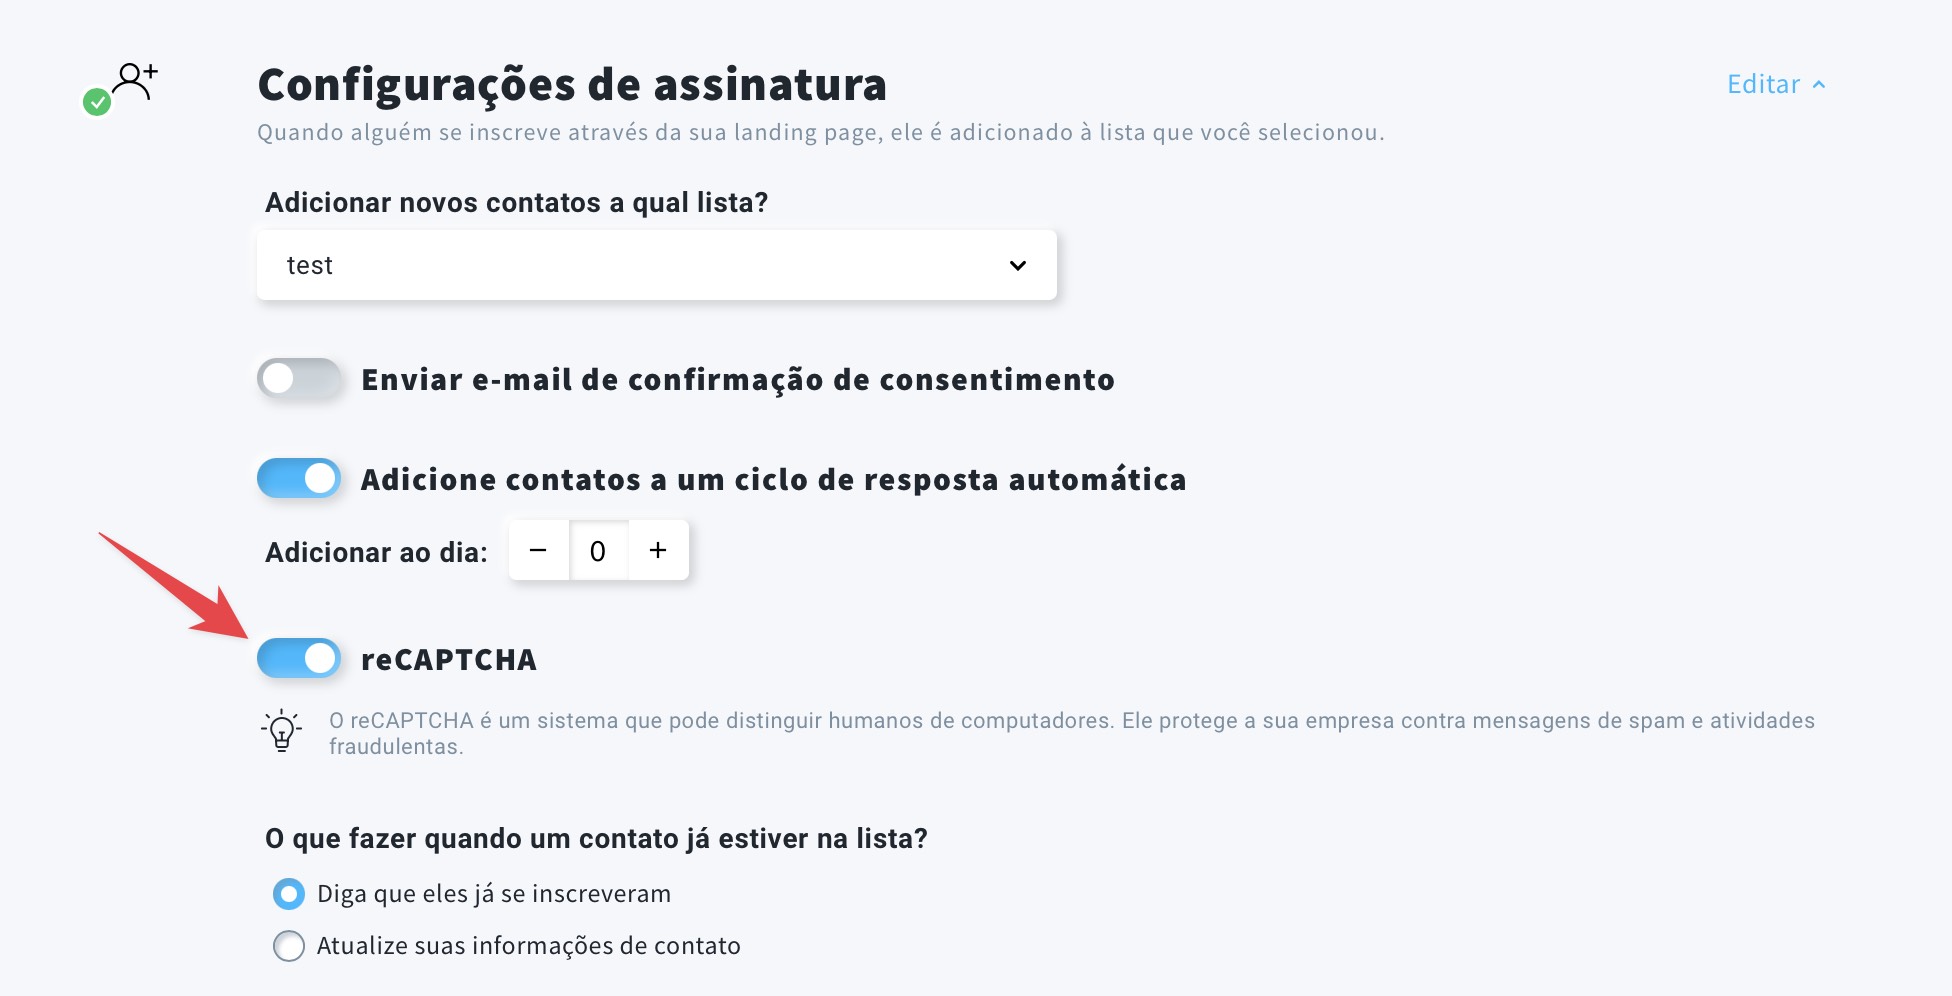1952x996 pixels.
Task: Enable the consent confirmation email toggle
Action: point(299,379)
